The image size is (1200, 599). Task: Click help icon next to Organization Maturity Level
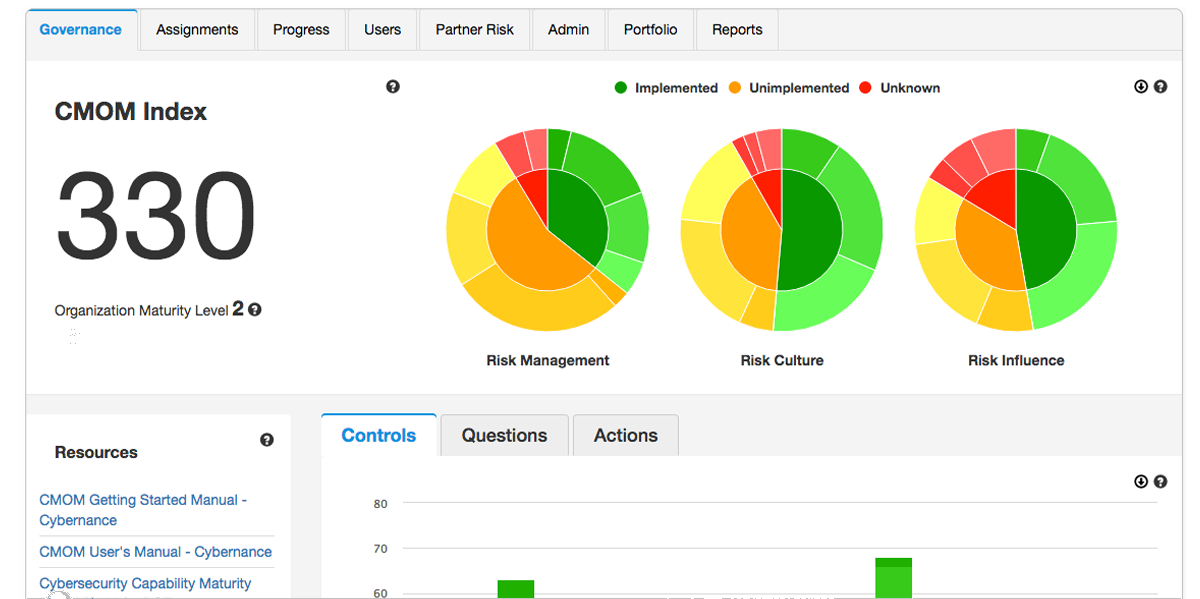255,310
